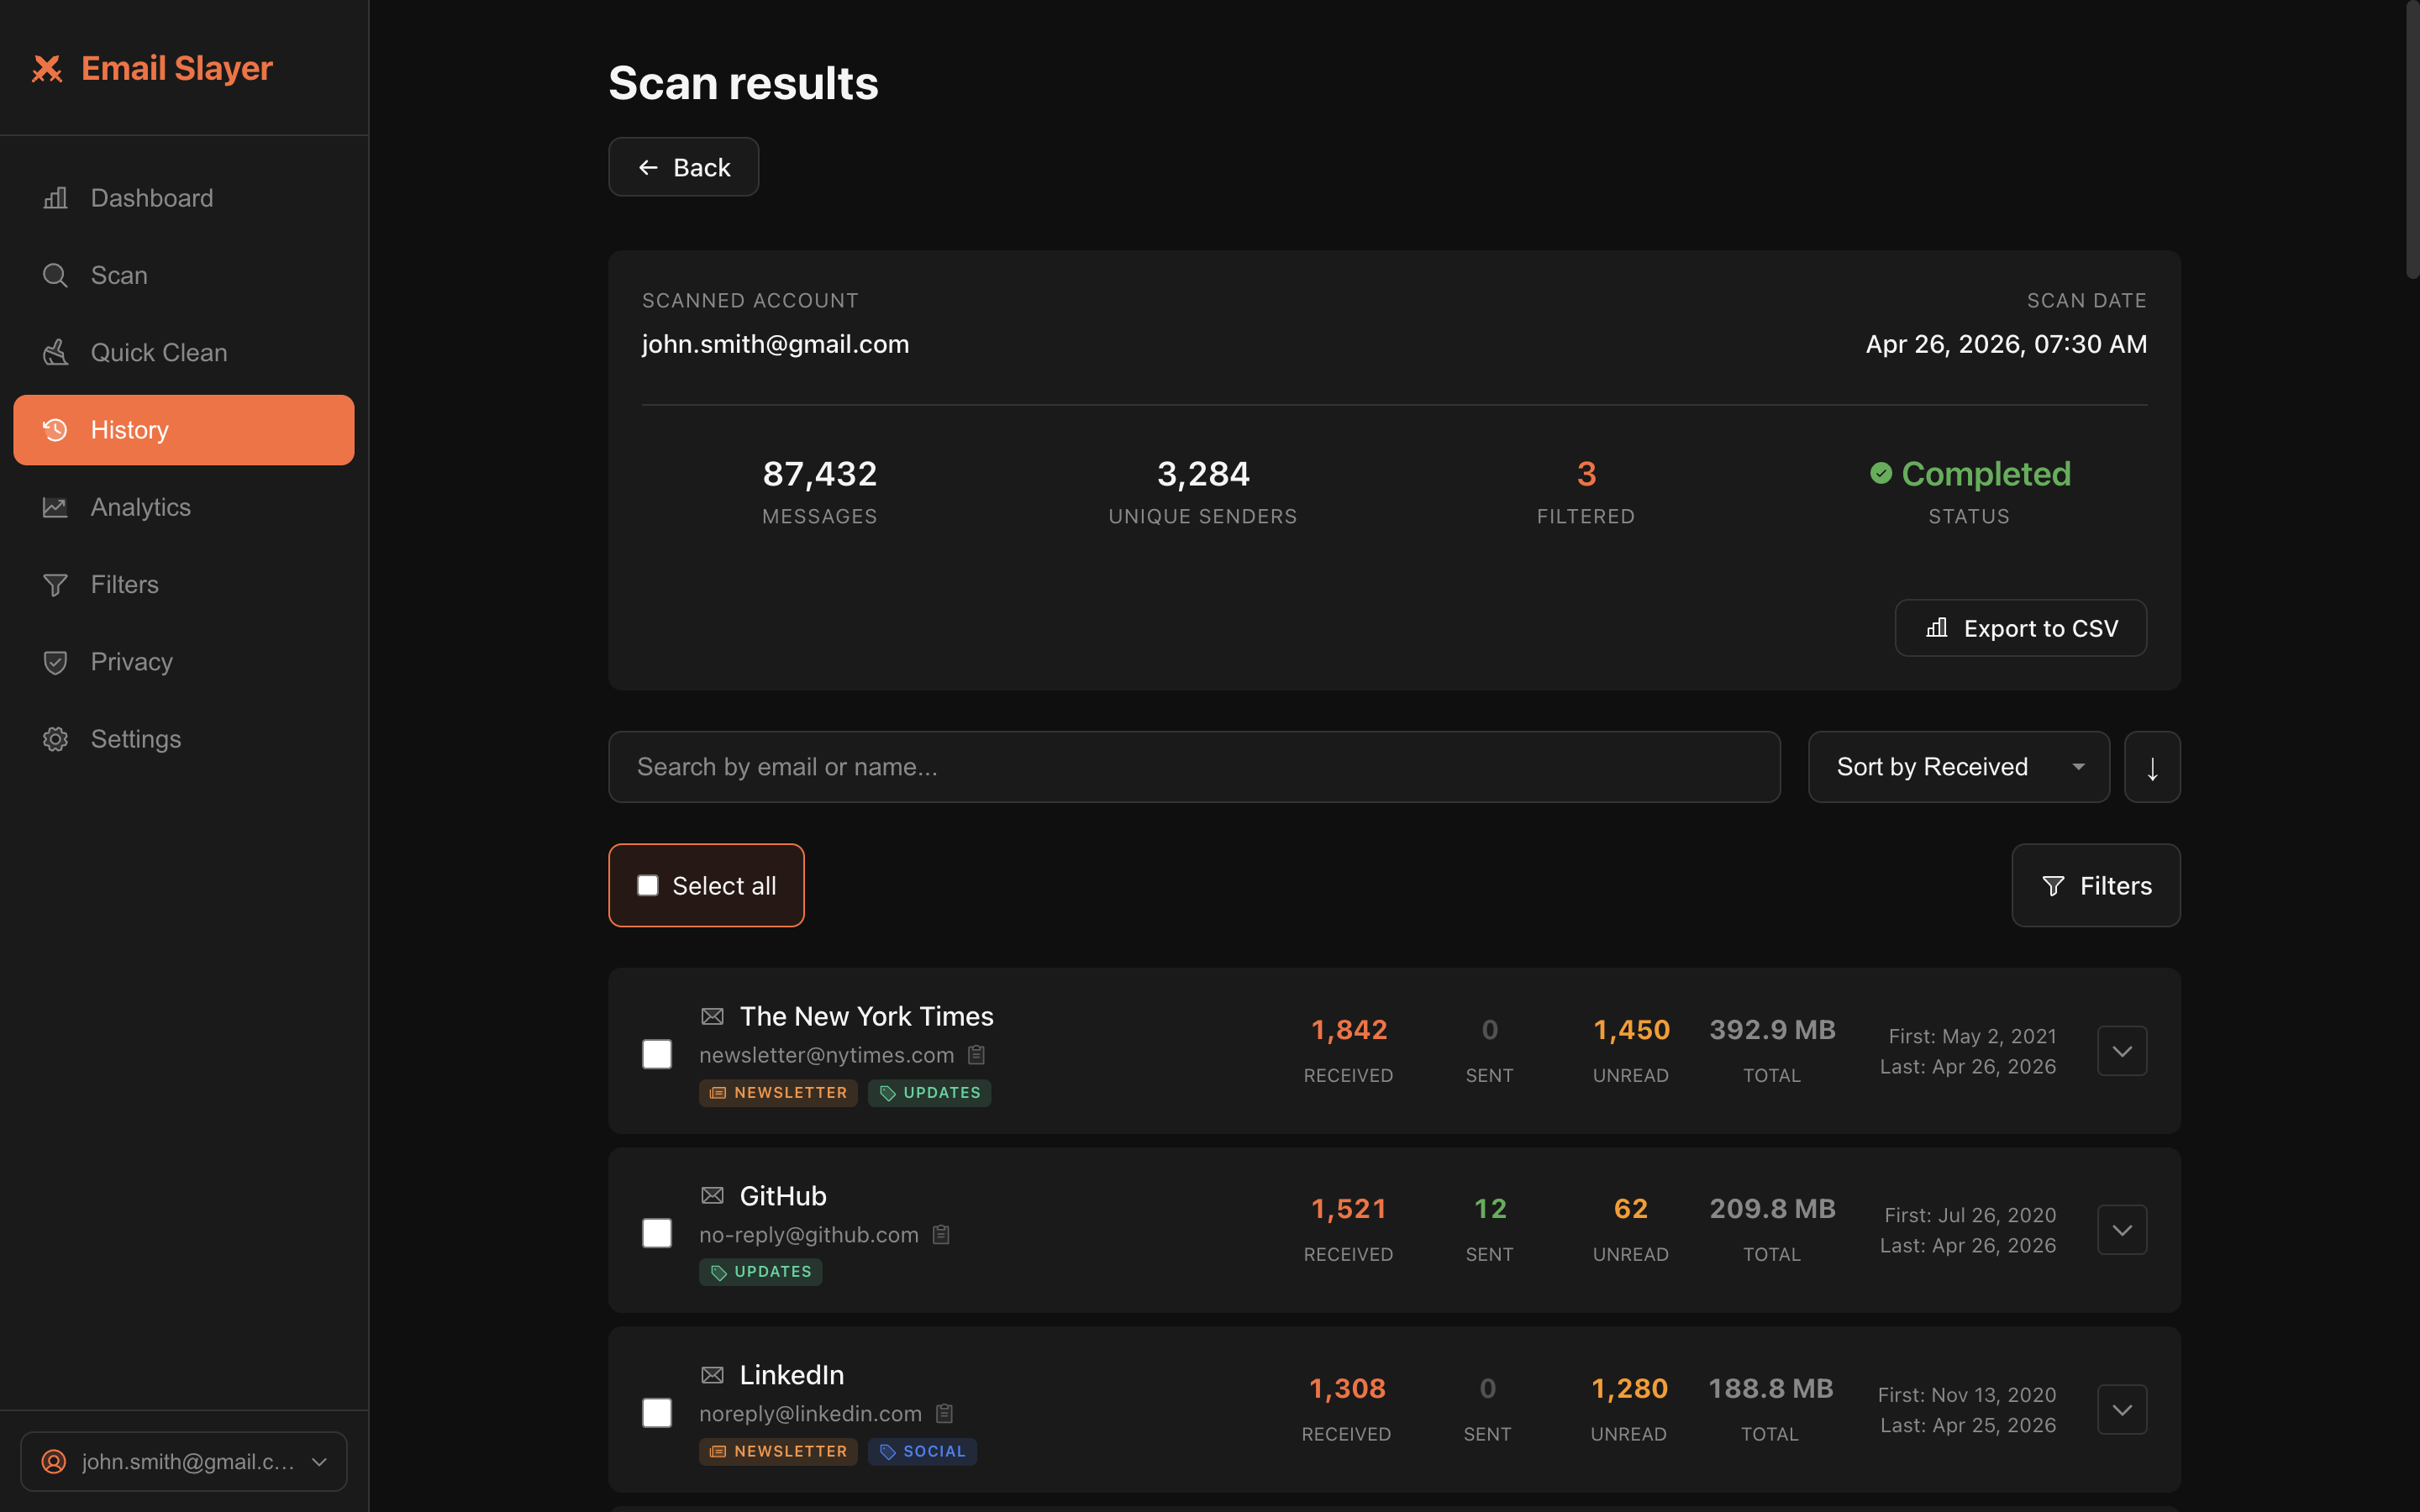Click the NEWSLETTER tag on The New York Times
2420x1512 pixels.
[778, 1093]
